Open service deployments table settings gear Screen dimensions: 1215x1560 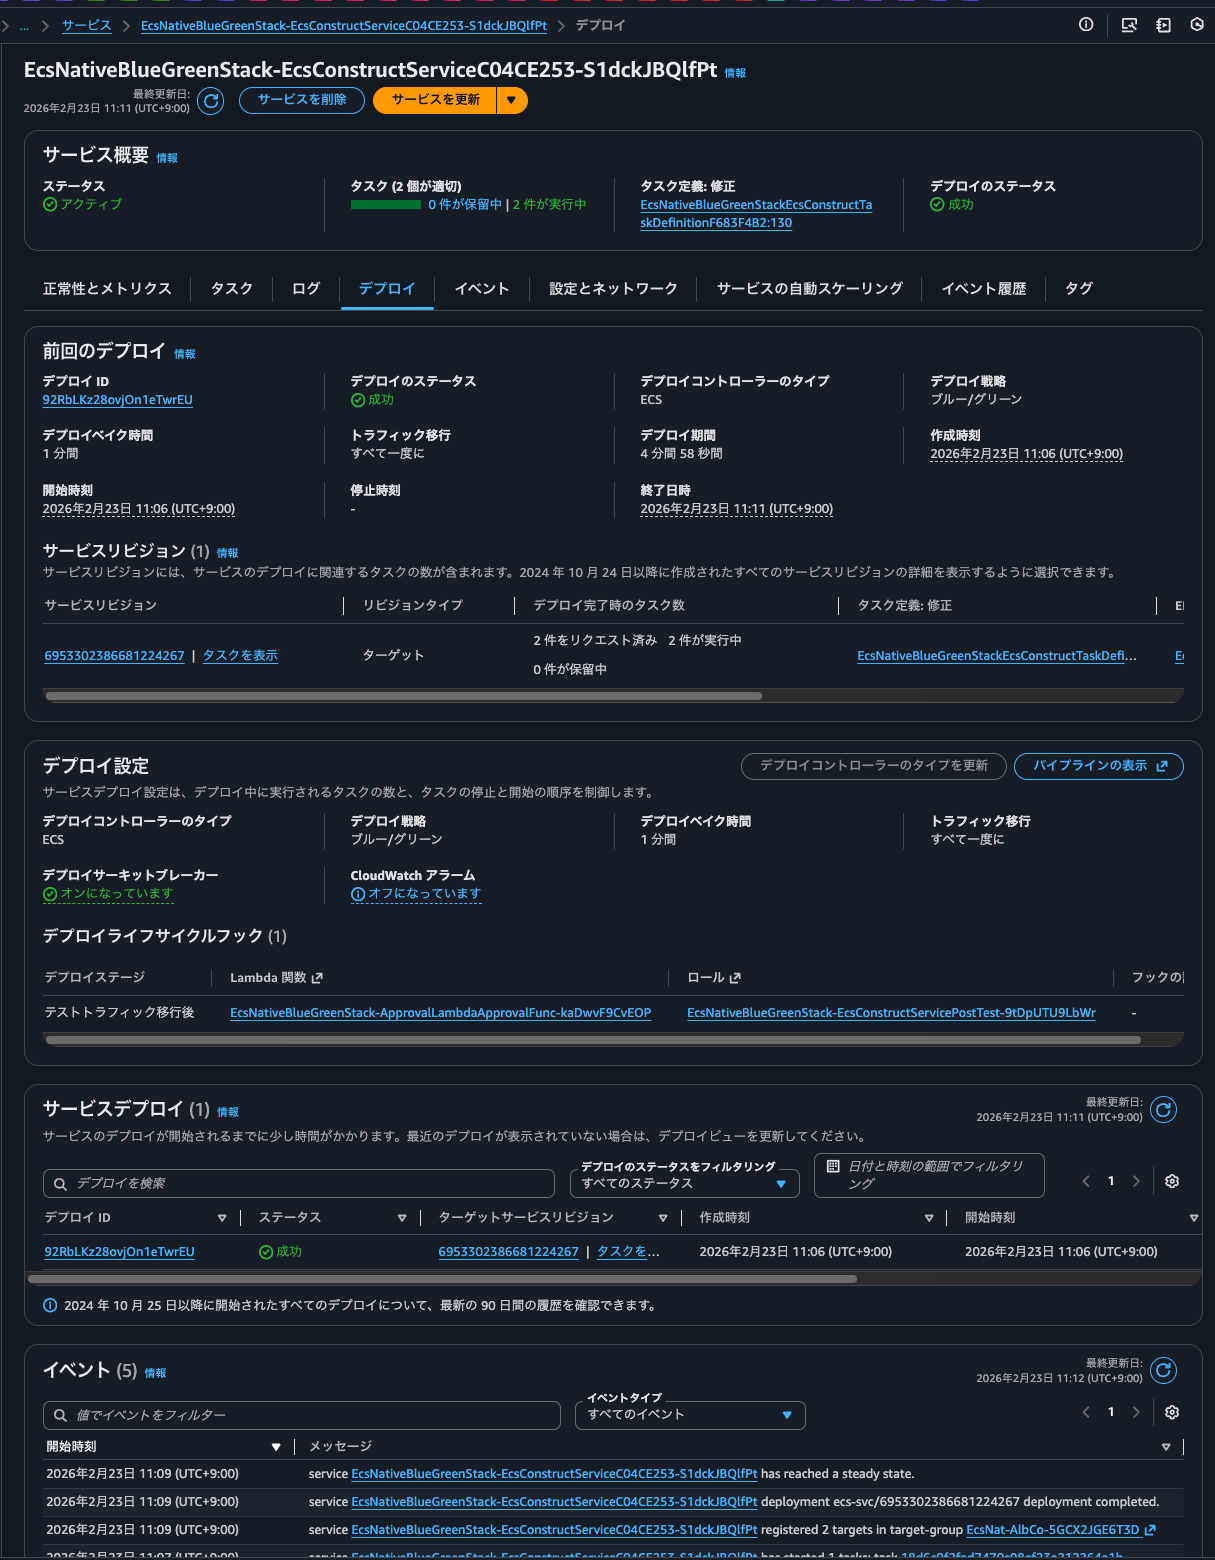1172,1181
